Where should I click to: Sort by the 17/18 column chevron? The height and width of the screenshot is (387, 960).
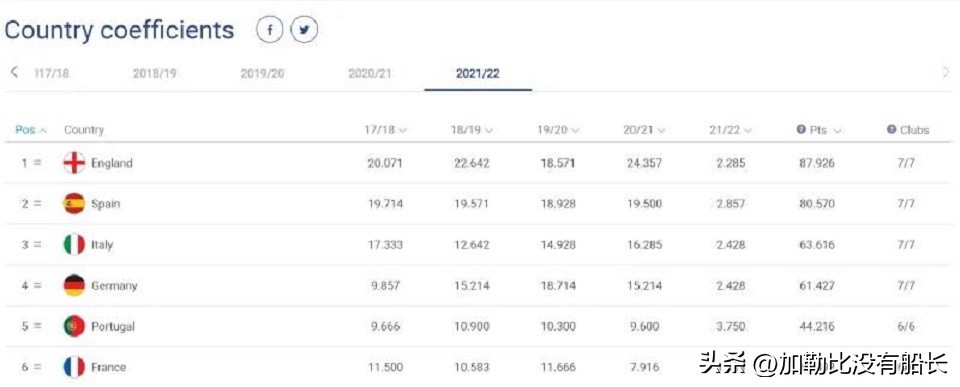403,130
